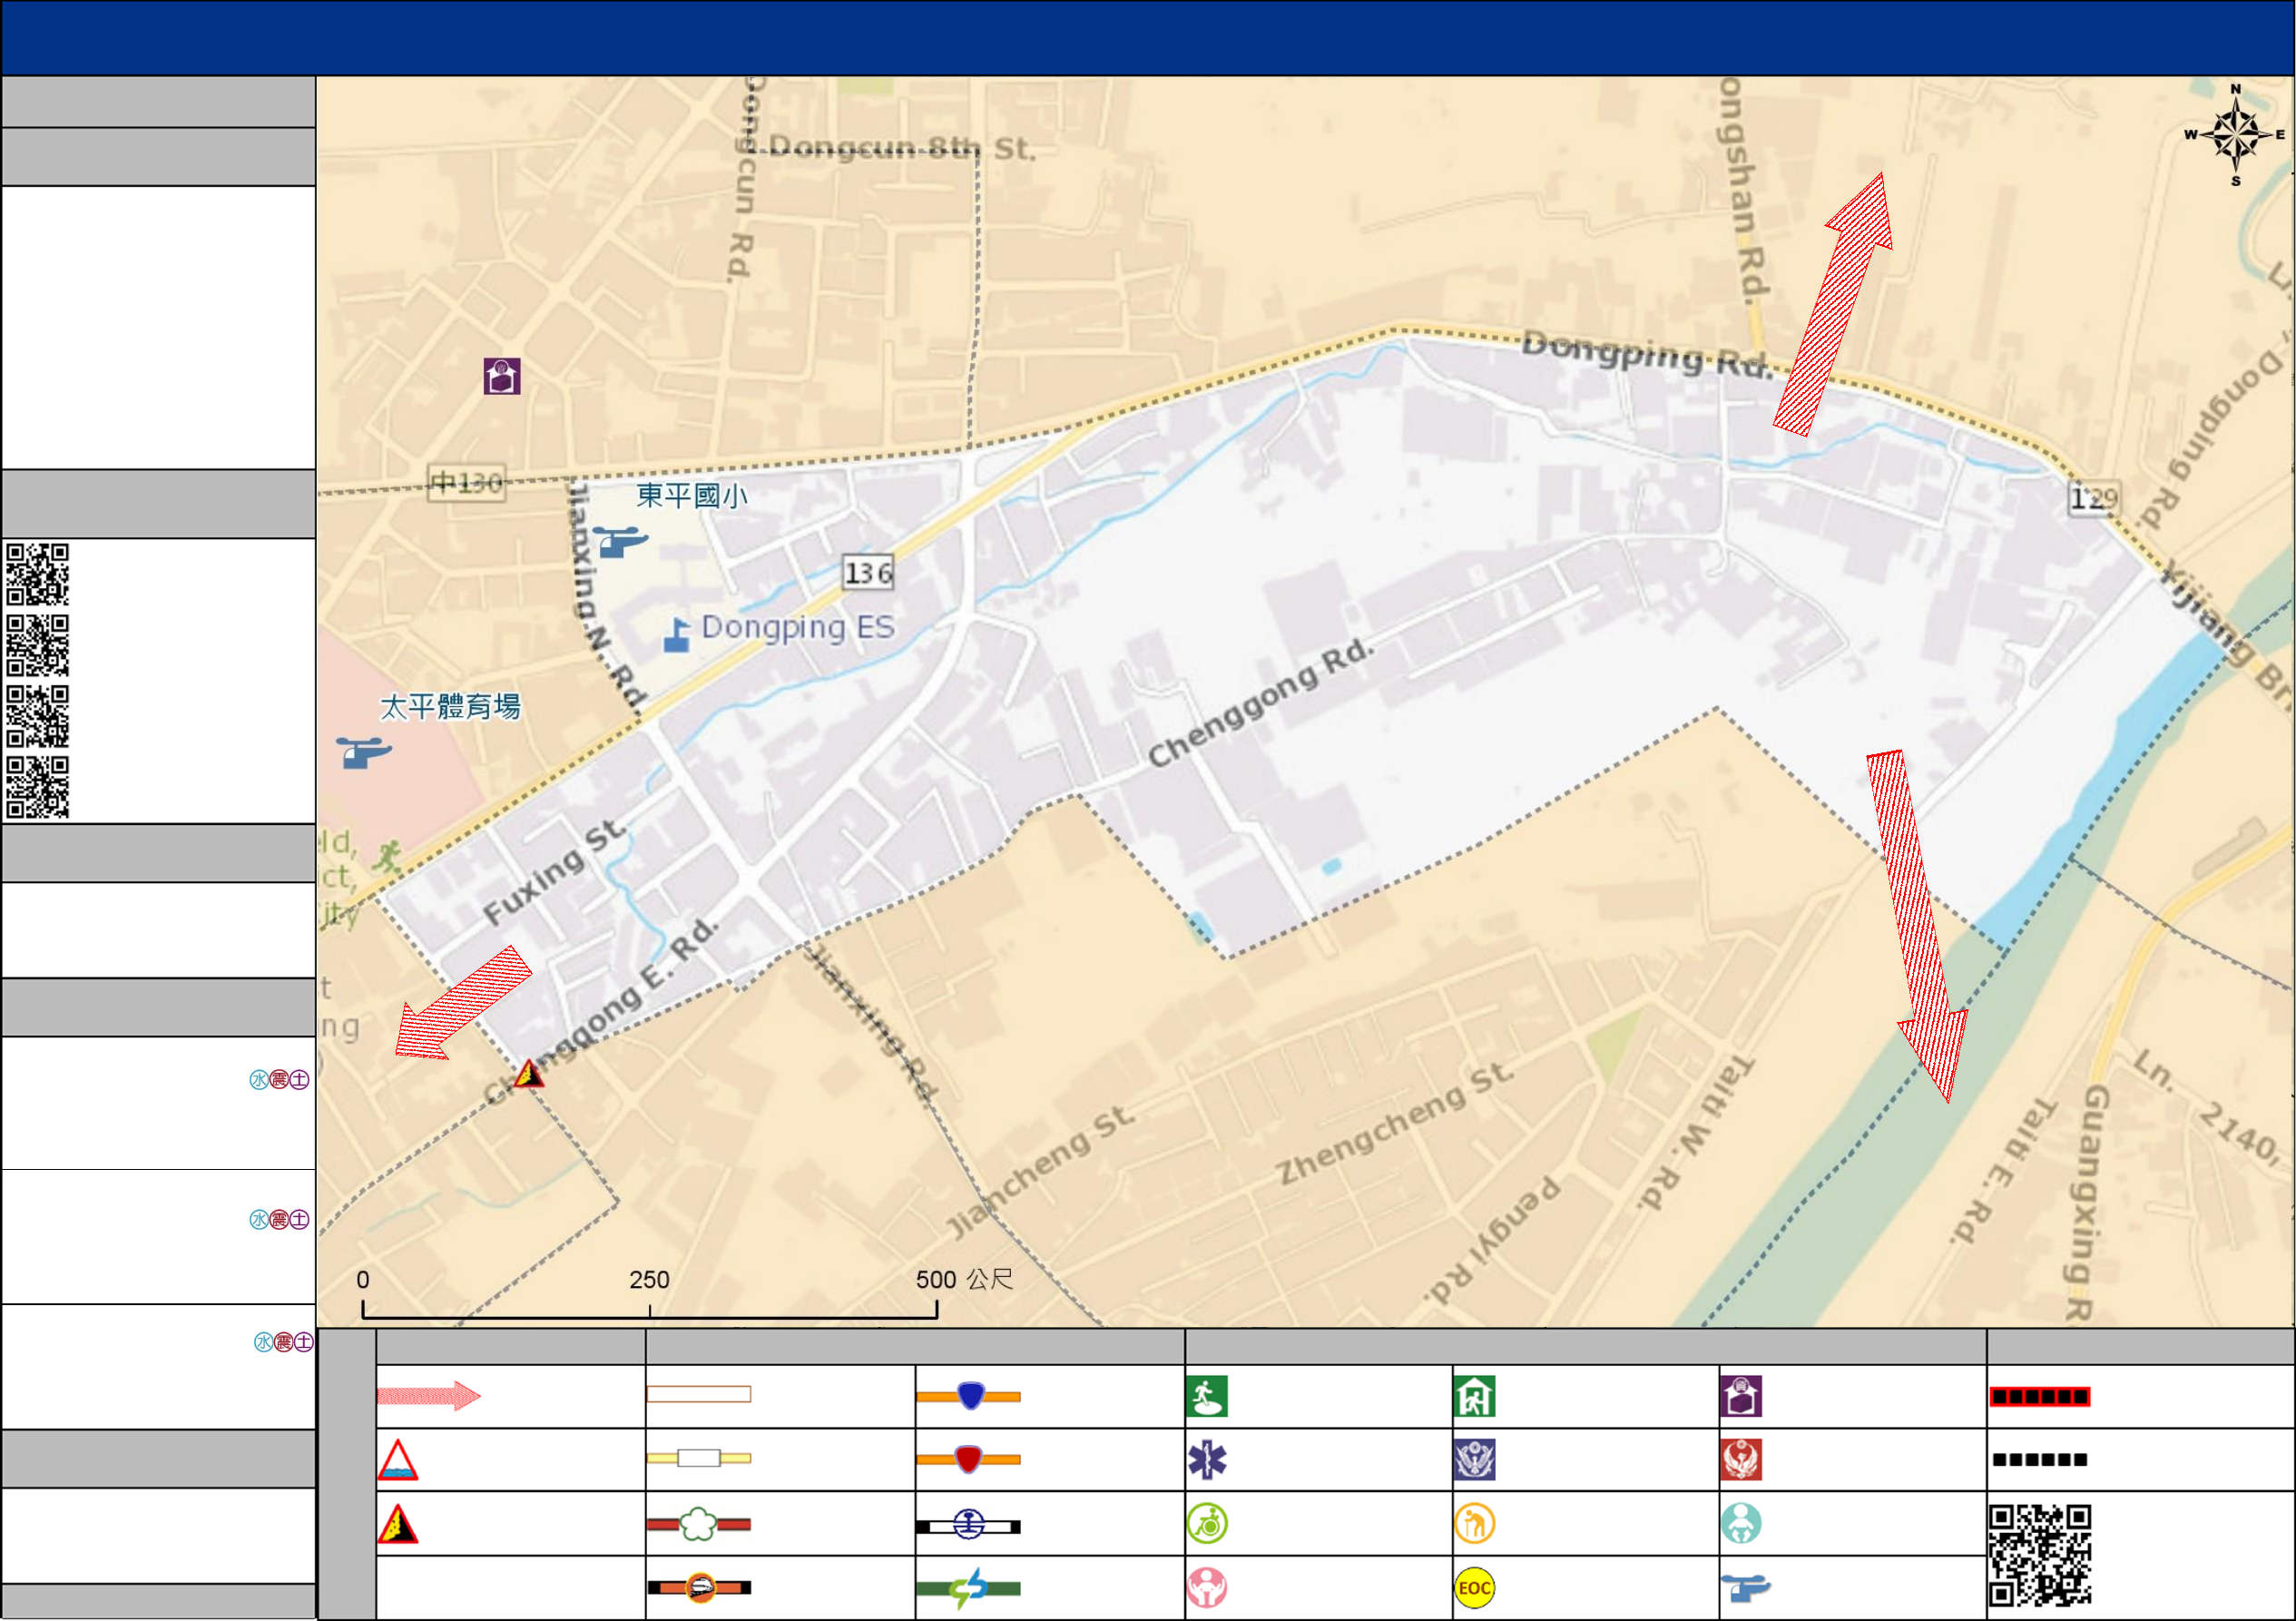The width and height of the screenshot is (2296, 1621).
Task: Click the Taiti W. Rd. label
Action: (1697, 1131)
